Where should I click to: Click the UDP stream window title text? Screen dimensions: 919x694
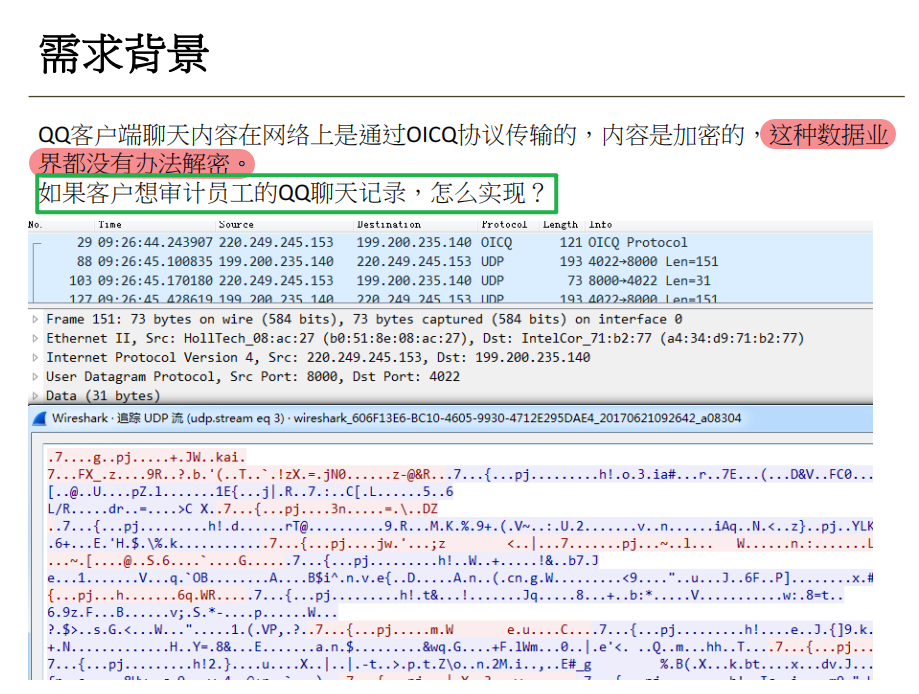396,419
